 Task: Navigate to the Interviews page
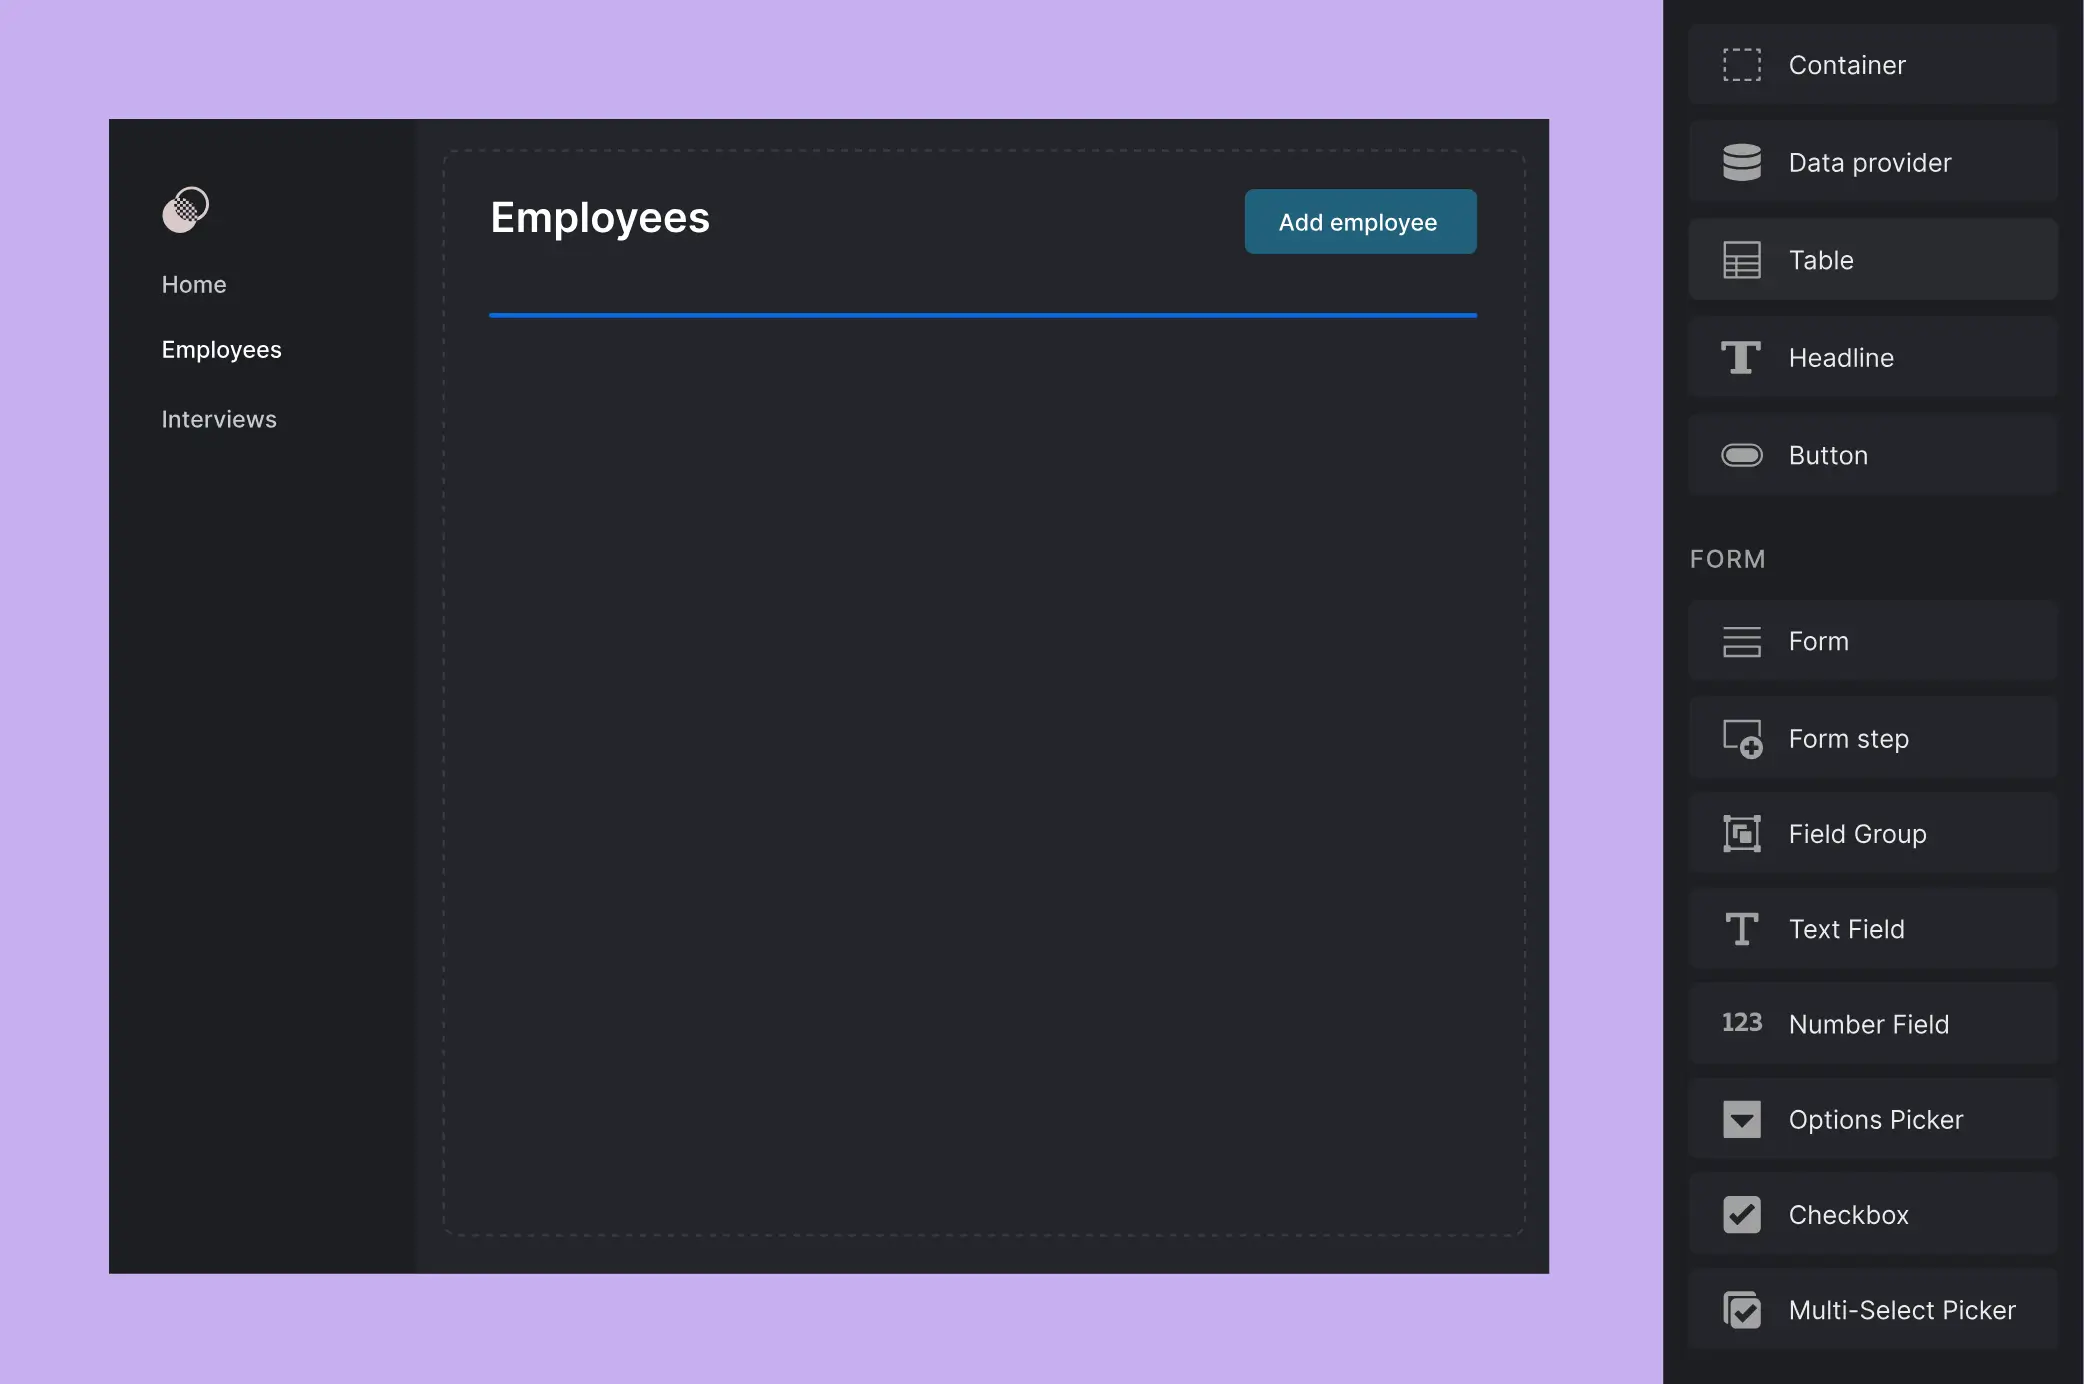218,418
